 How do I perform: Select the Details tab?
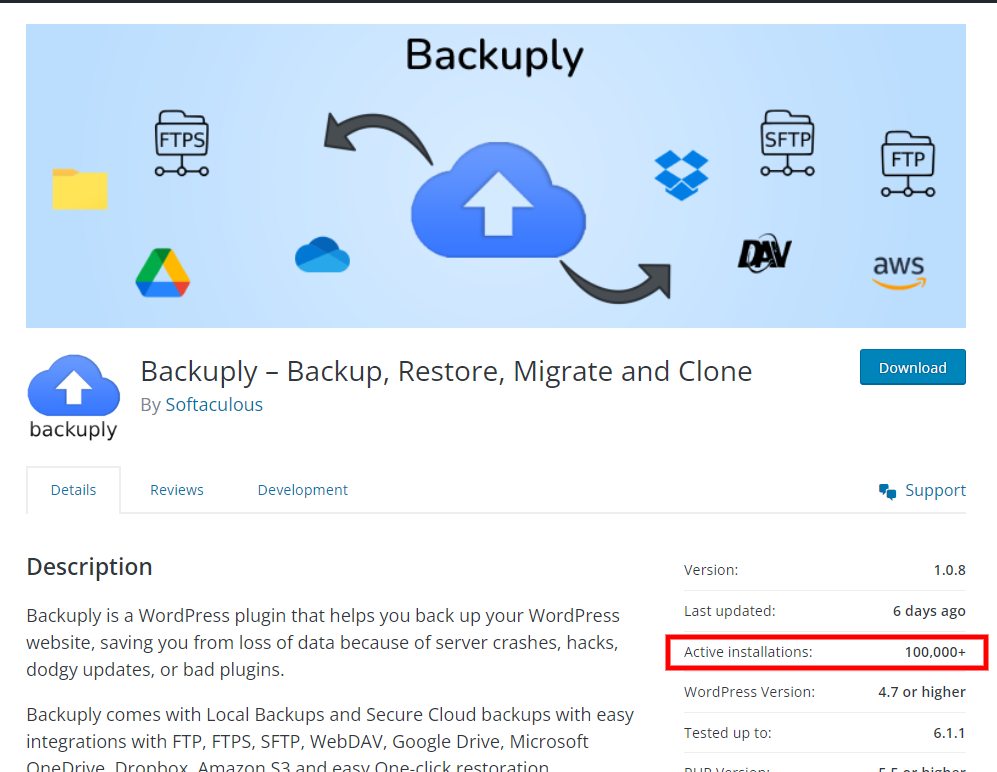(x=73, y=490)
